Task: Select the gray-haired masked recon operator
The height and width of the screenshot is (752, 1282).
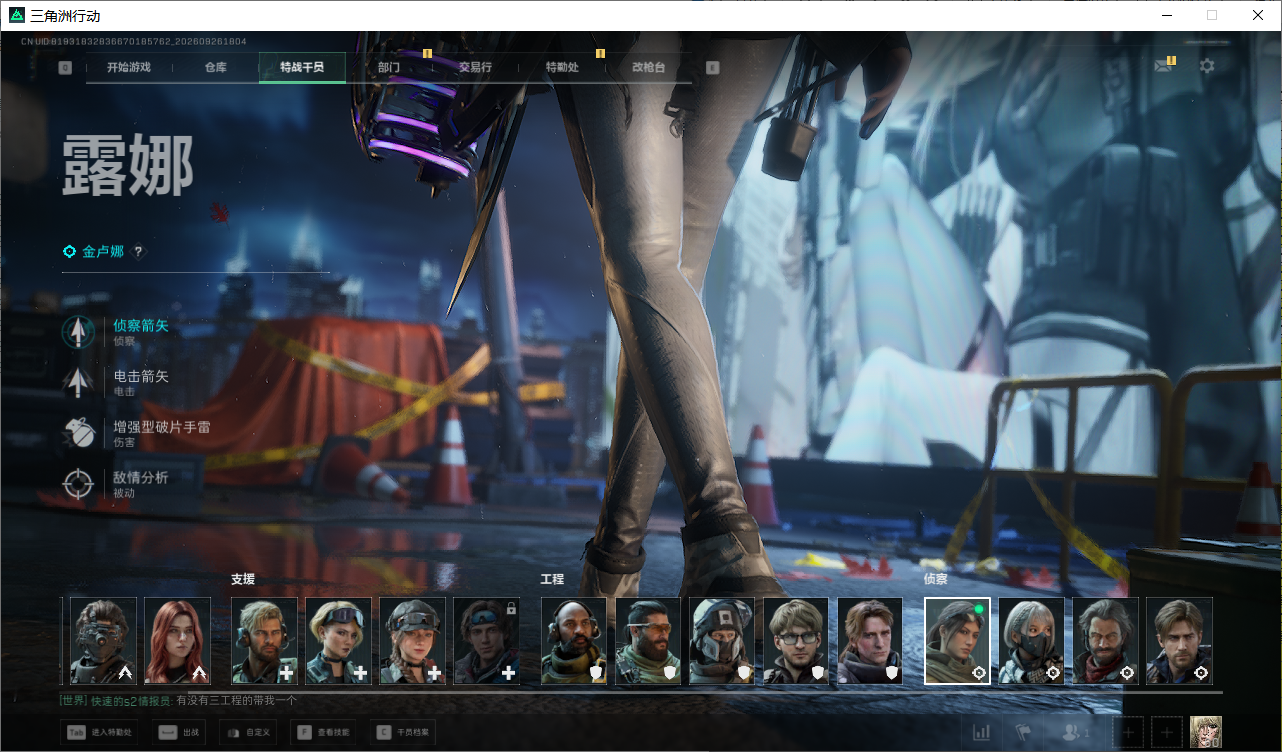Action: pos(1032,641)
